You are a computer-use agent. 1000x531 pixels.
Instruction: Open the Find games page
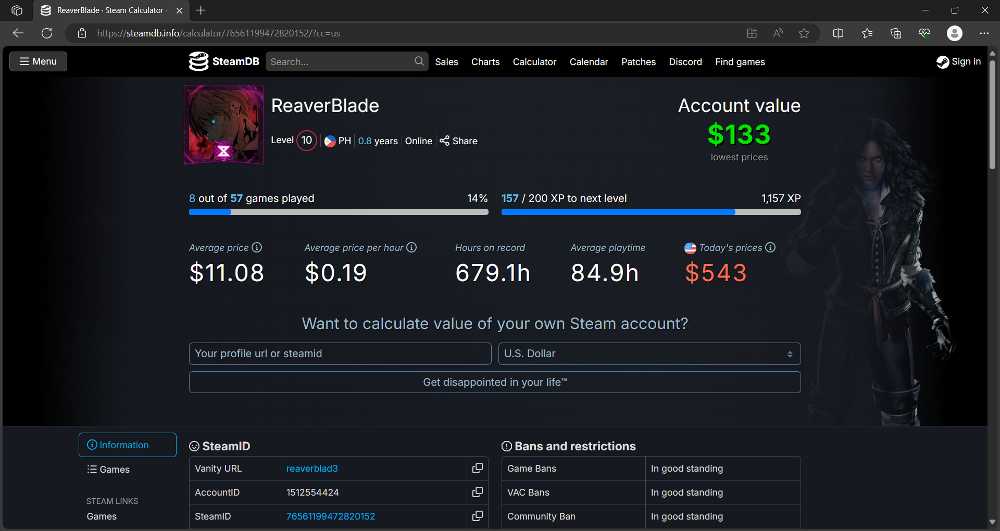740,62
